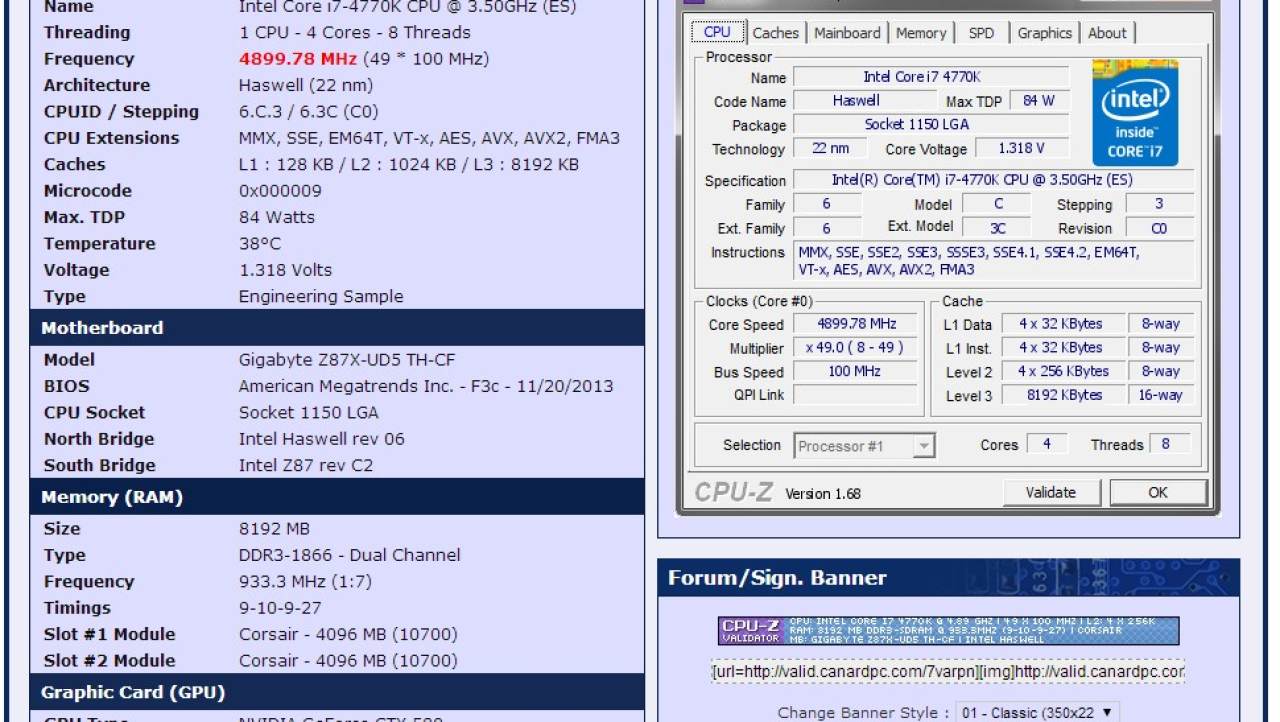Click the BIOS American Megatrends value
The height and width of the screenshot is (722, 1280).
pos(426,386)
